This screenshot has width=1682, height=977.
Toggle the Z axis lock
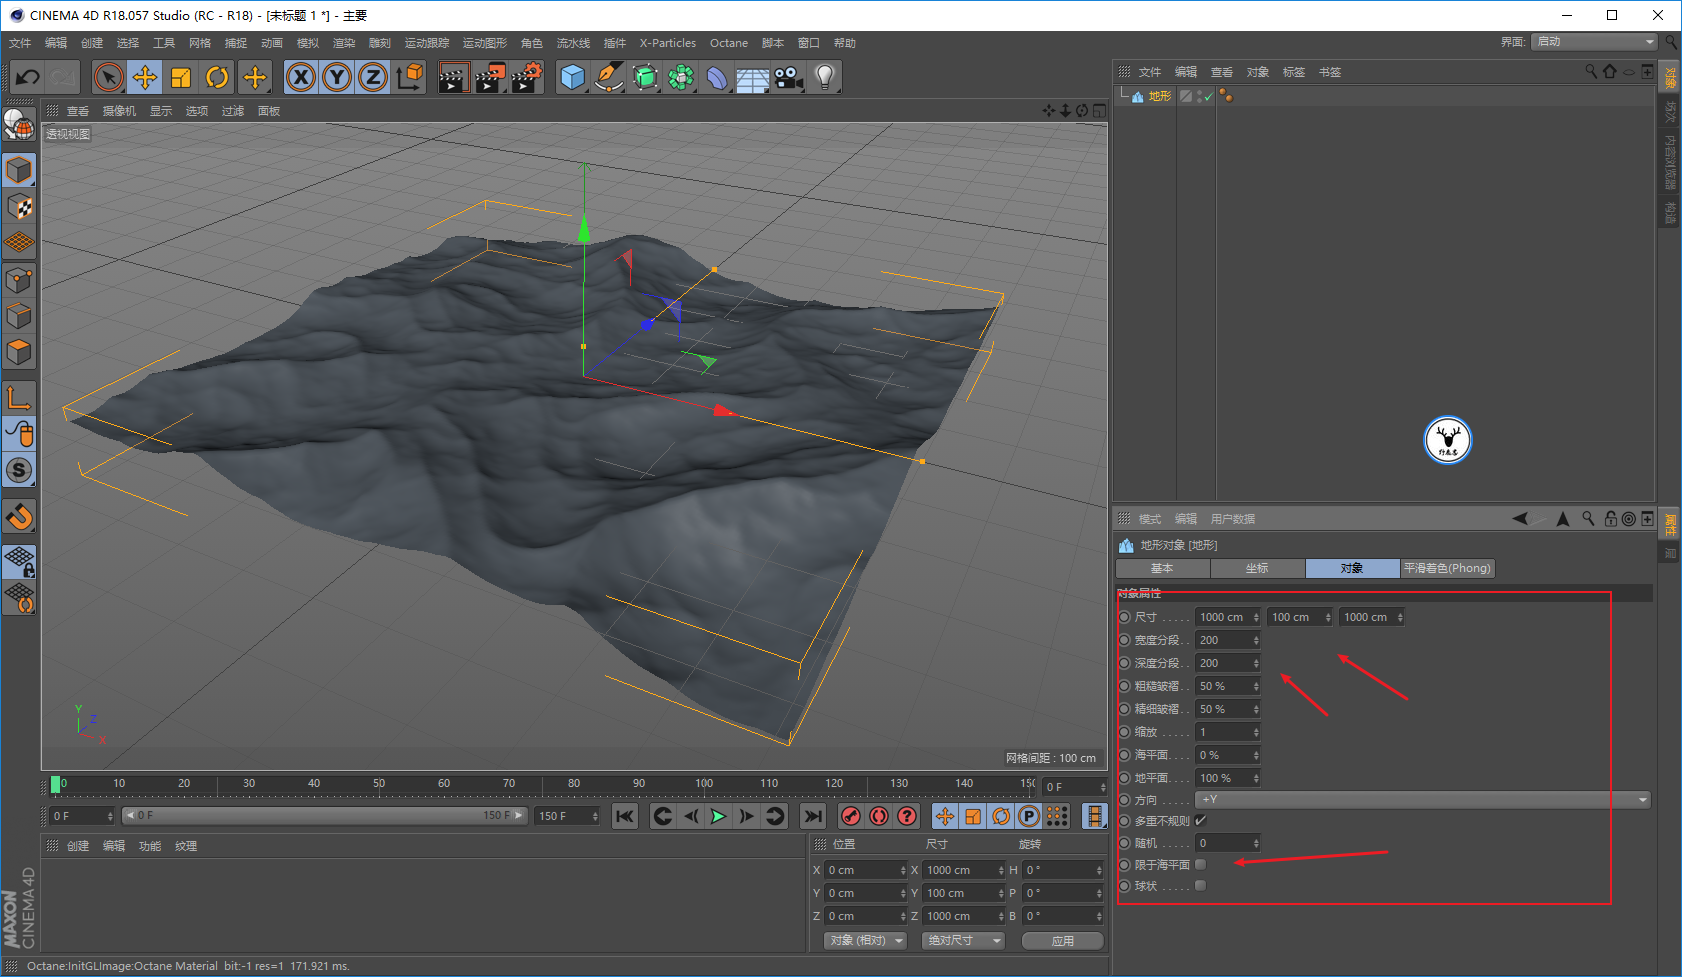(x=373, y=77)
